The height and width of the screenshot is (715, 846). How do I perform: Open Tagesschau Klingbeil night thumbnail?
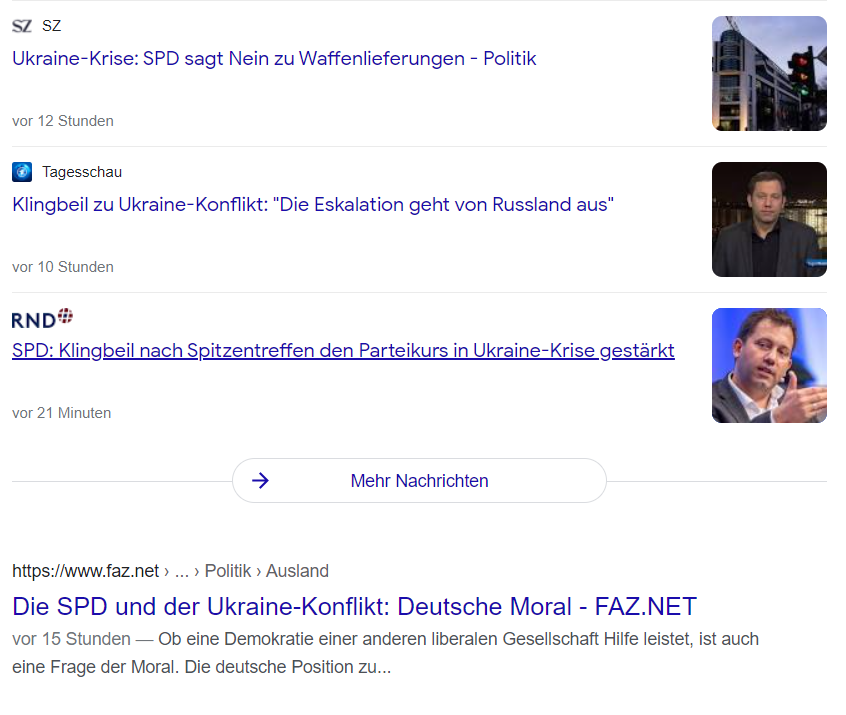coord(769,220)
